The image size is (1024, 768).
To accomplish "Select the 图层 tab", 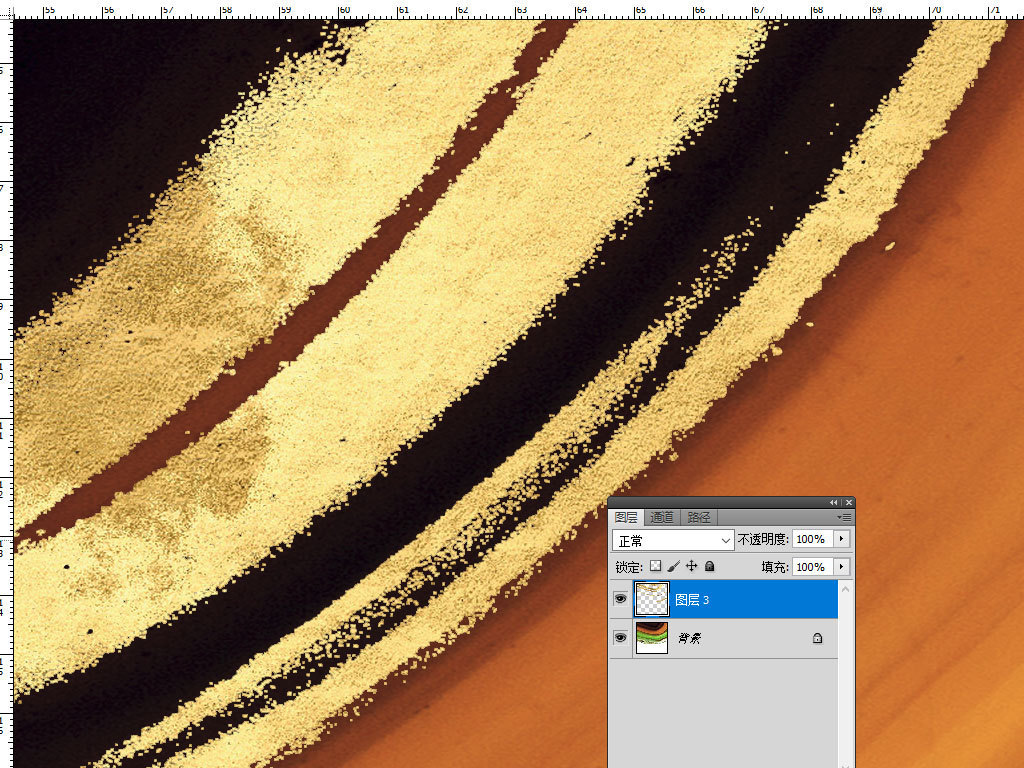I will (627, 517).
